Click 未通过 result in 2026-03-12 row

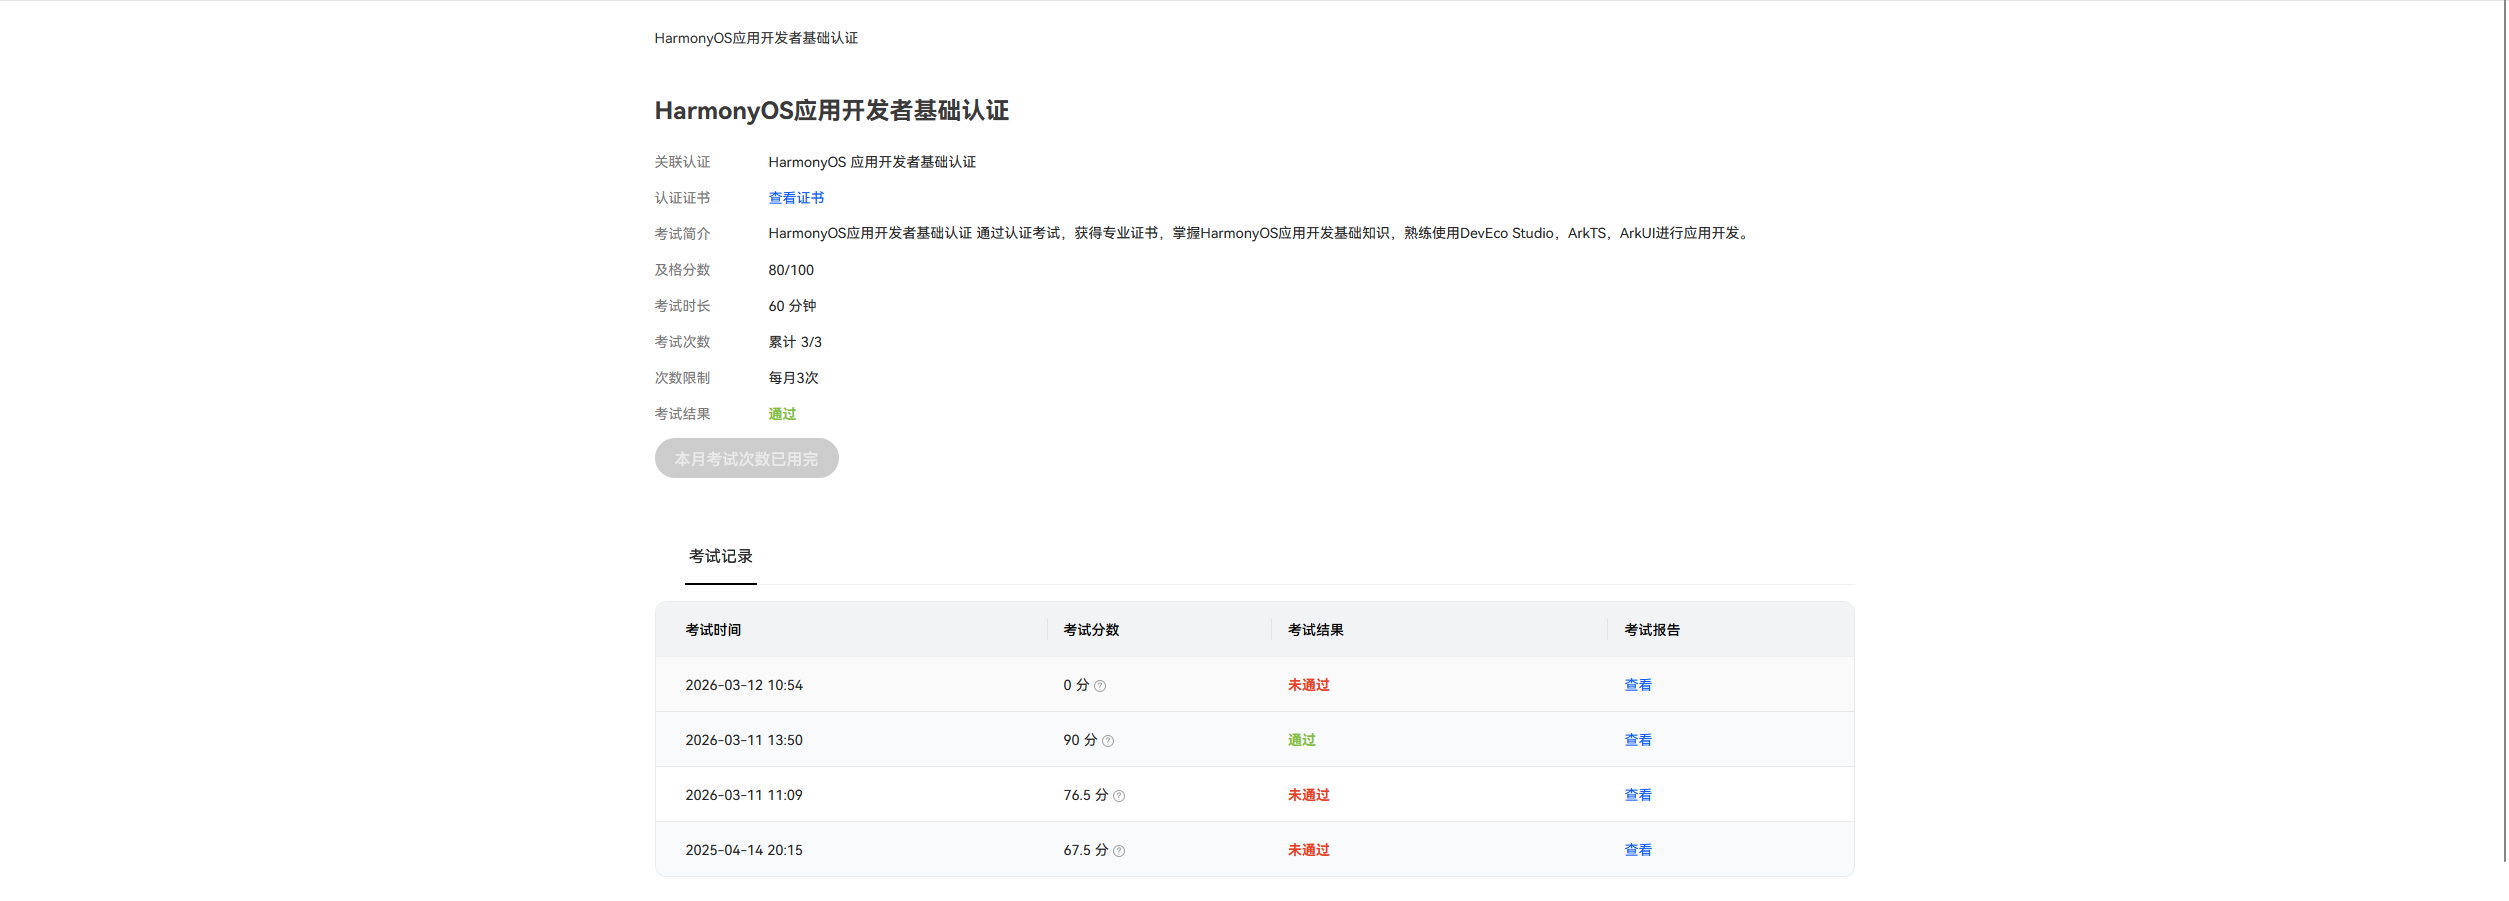[1308, 685]
